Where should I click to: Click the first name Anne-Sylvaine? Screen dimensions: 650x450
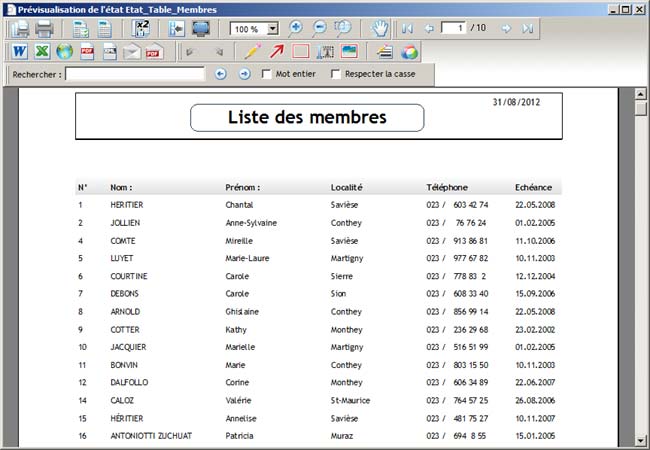251,223
